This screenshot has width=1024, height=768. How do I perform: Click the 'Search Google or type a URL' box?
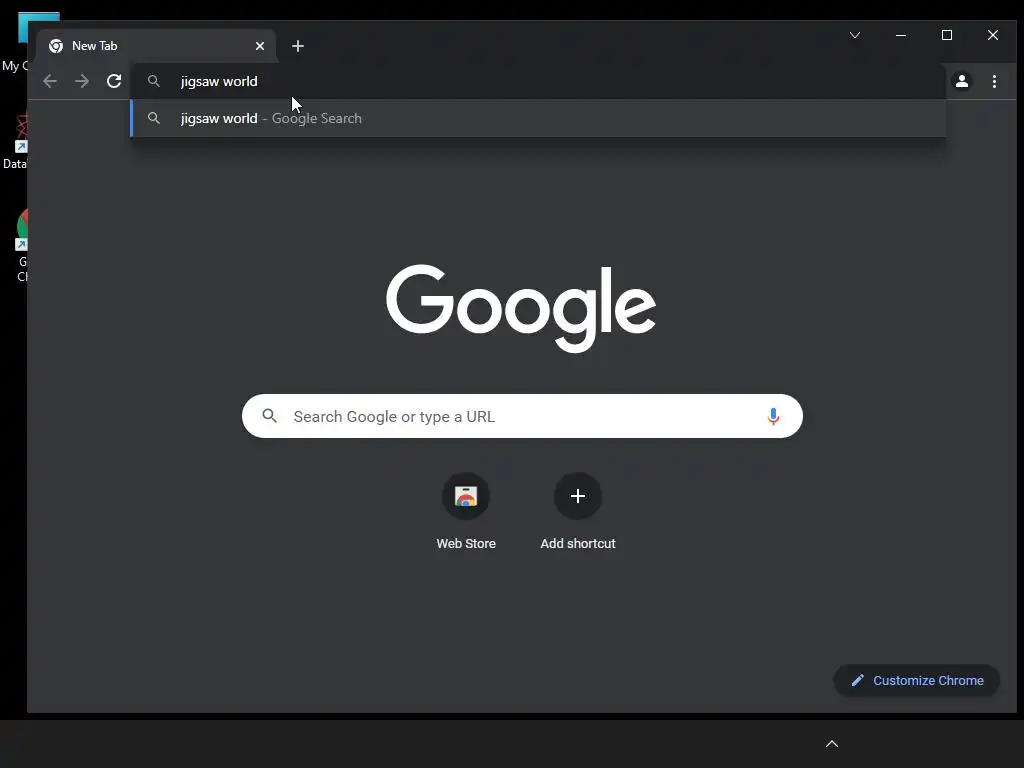(522, 416)
